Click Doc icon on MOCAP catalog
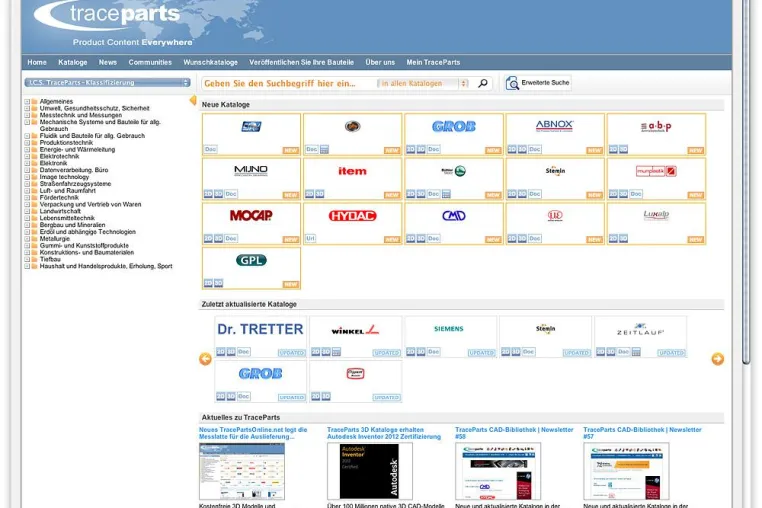Image resolution: width=762 pixels, height=508 pixels. point(231,239)
